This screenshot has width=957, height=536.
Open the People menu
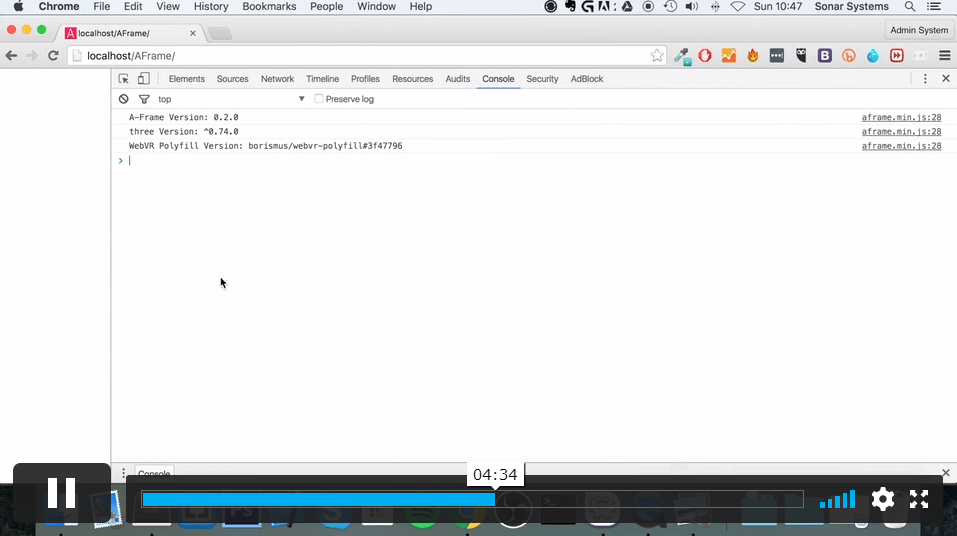tap(327, 7)
